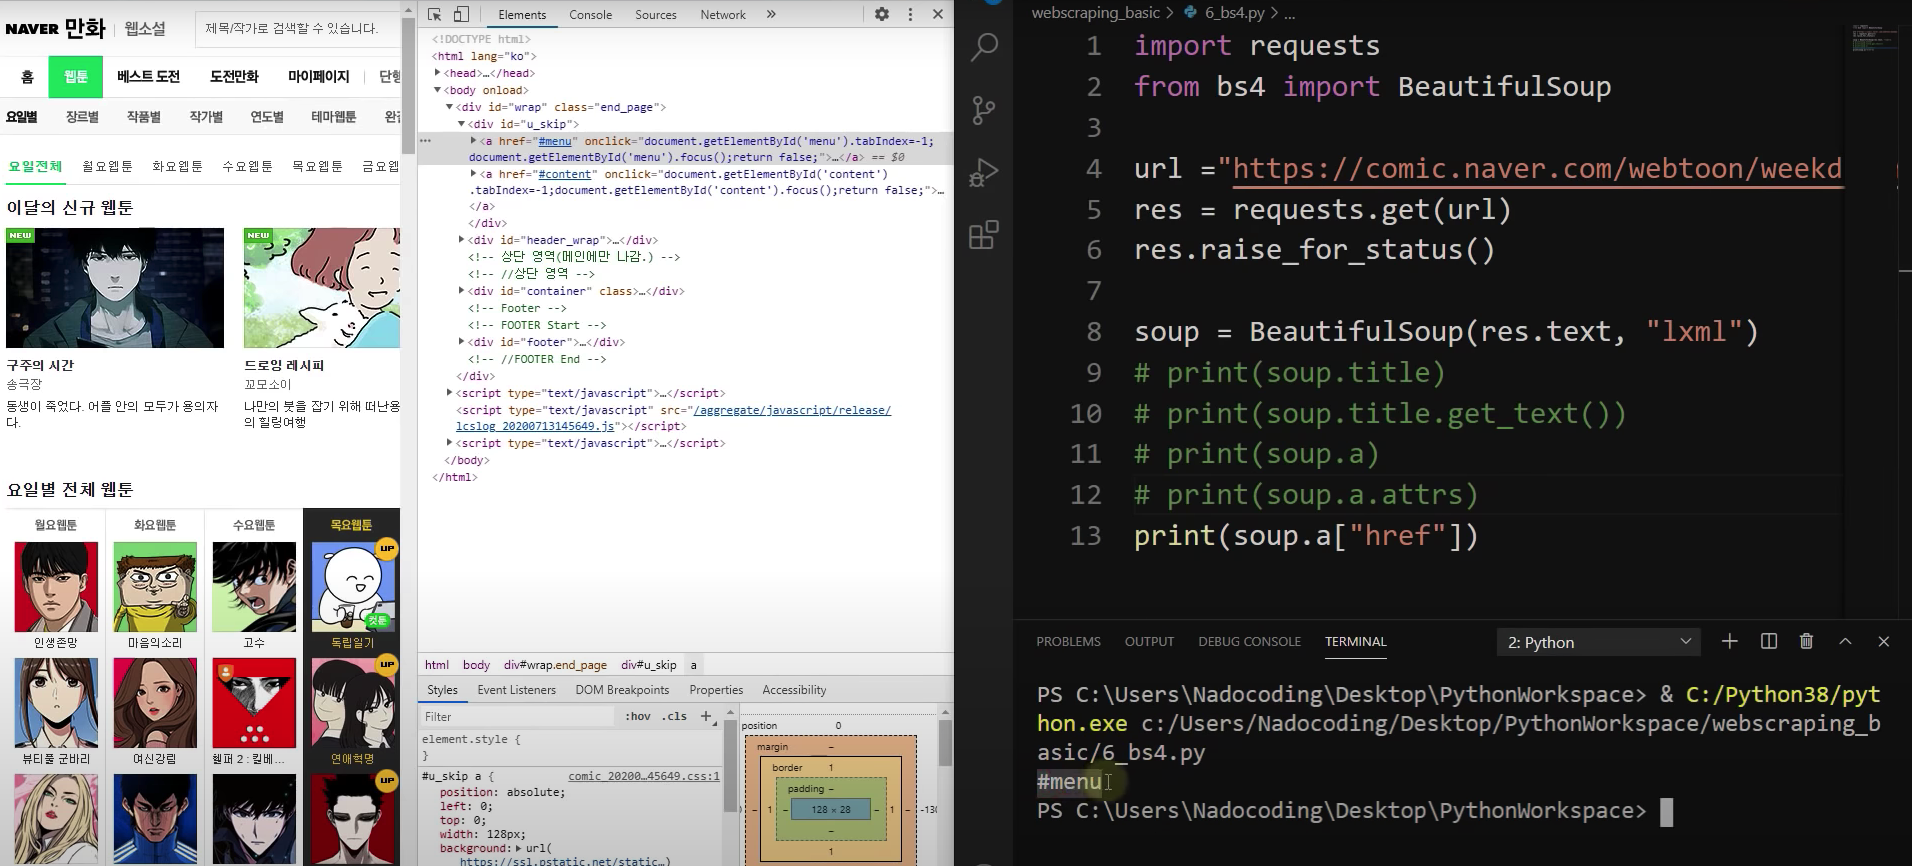The height and width of the screenshot is (866, 1912).
Task: Switch to the PROBLEMS panel tab
Action: 1068,642
